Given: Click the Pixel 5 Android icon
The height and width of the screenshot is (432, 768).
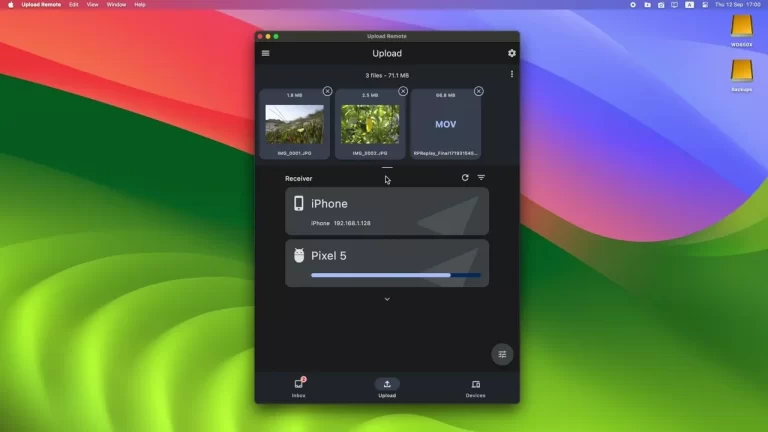Looking at the screenshot, I should [299, 255].
